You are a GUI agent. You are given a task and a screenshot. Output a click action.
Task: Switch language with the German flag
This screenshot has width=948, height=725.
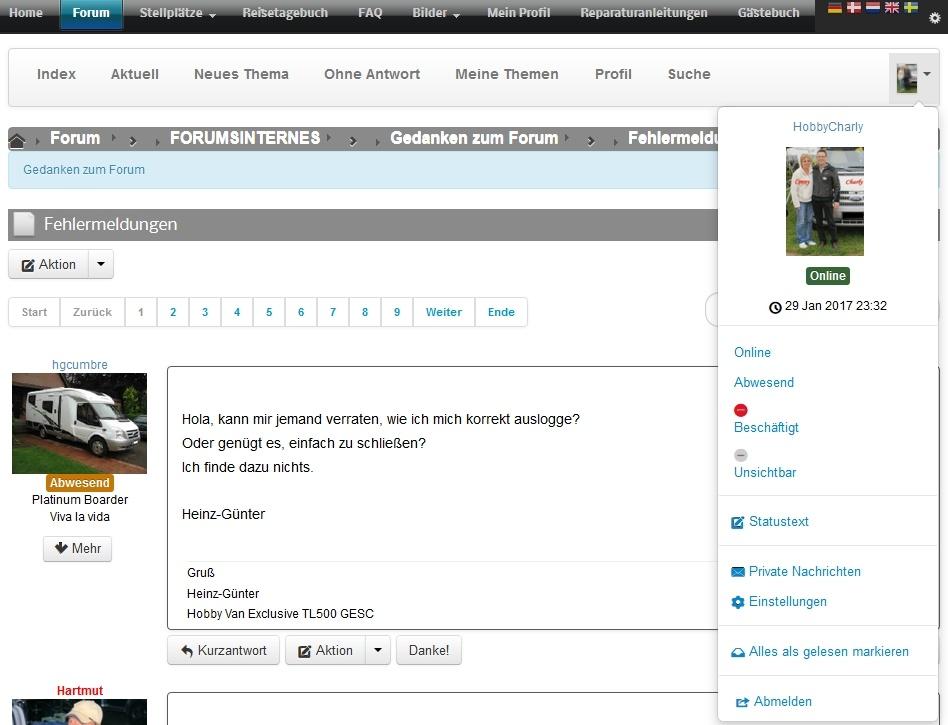(835, 7)
